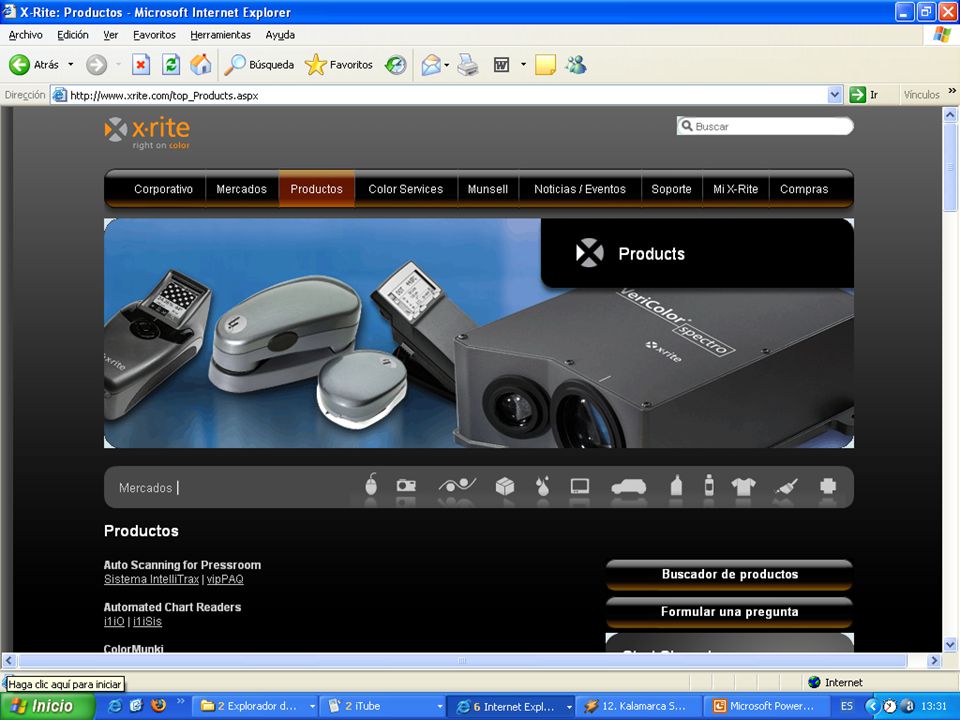
Task: Select the paintbrush coatings market icon
Action: (x=786, y=487)
